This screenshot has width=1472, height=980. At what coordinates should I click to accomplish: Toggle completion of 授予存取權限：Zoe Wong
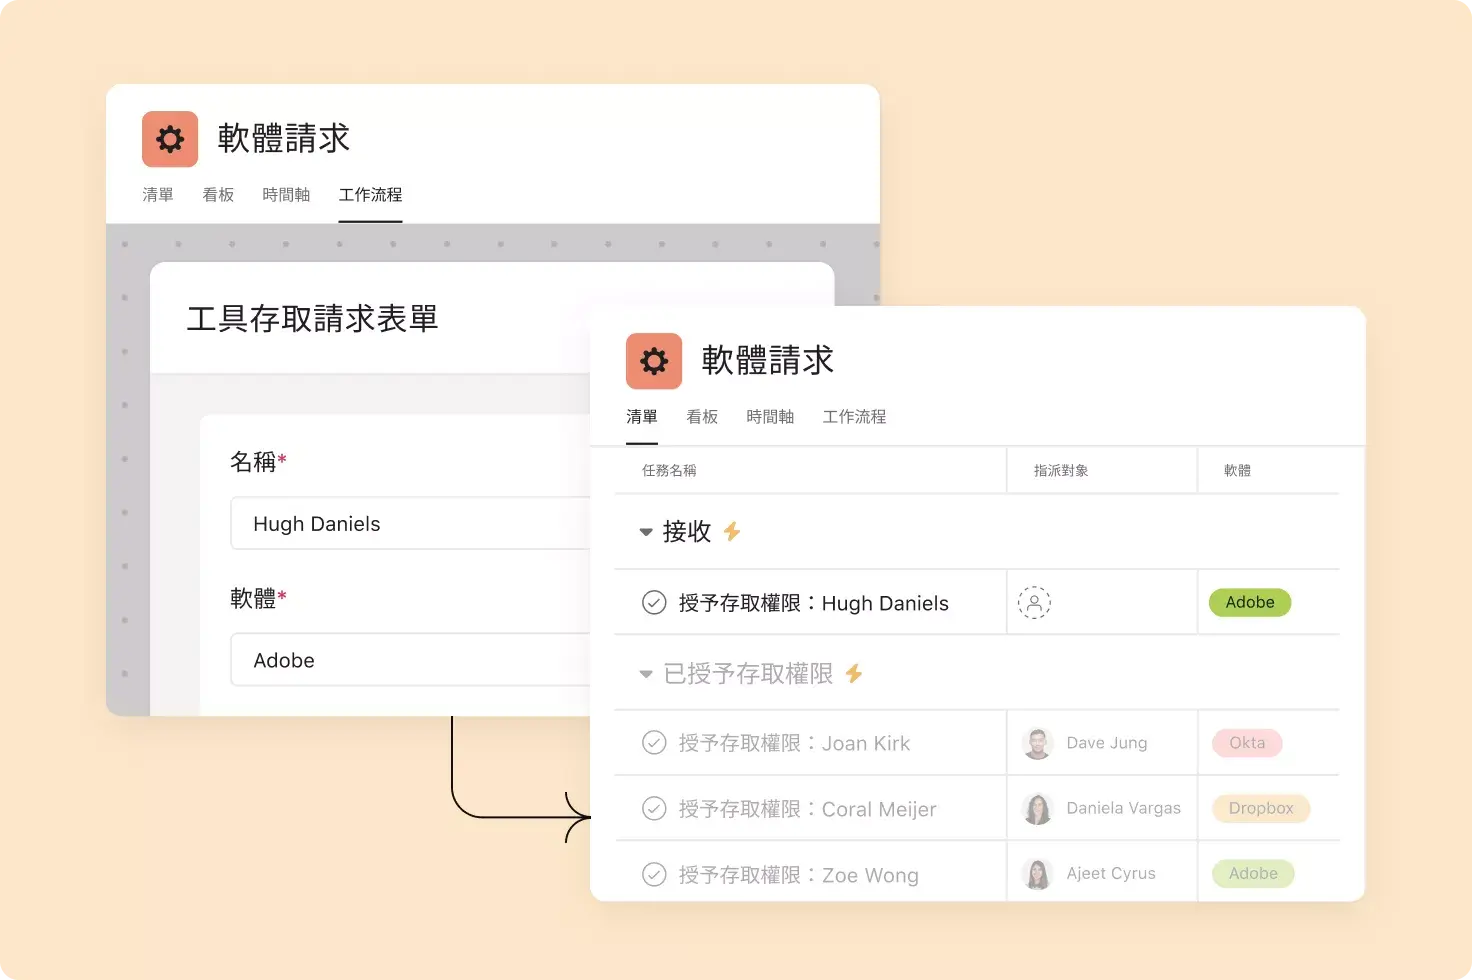pos(655,874)
